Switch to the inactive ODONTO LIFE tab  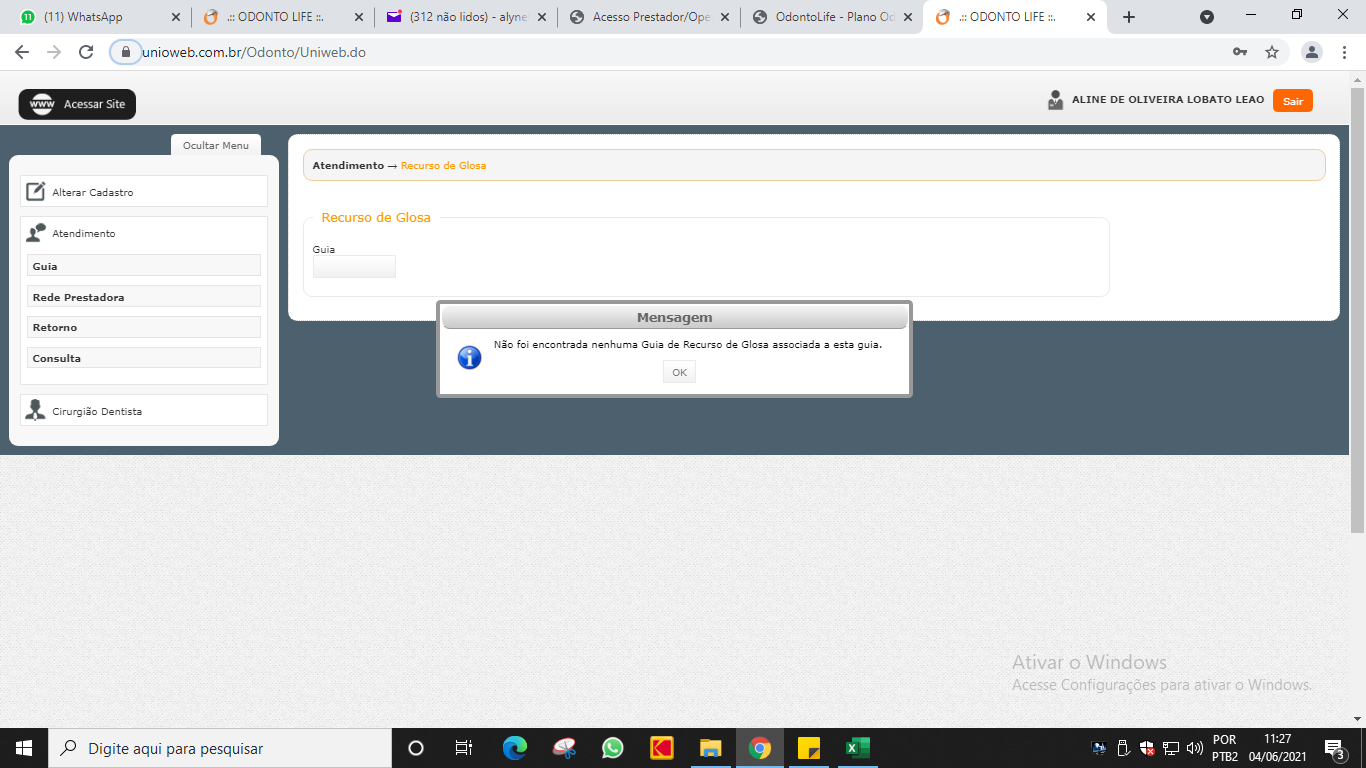(284, 17)
